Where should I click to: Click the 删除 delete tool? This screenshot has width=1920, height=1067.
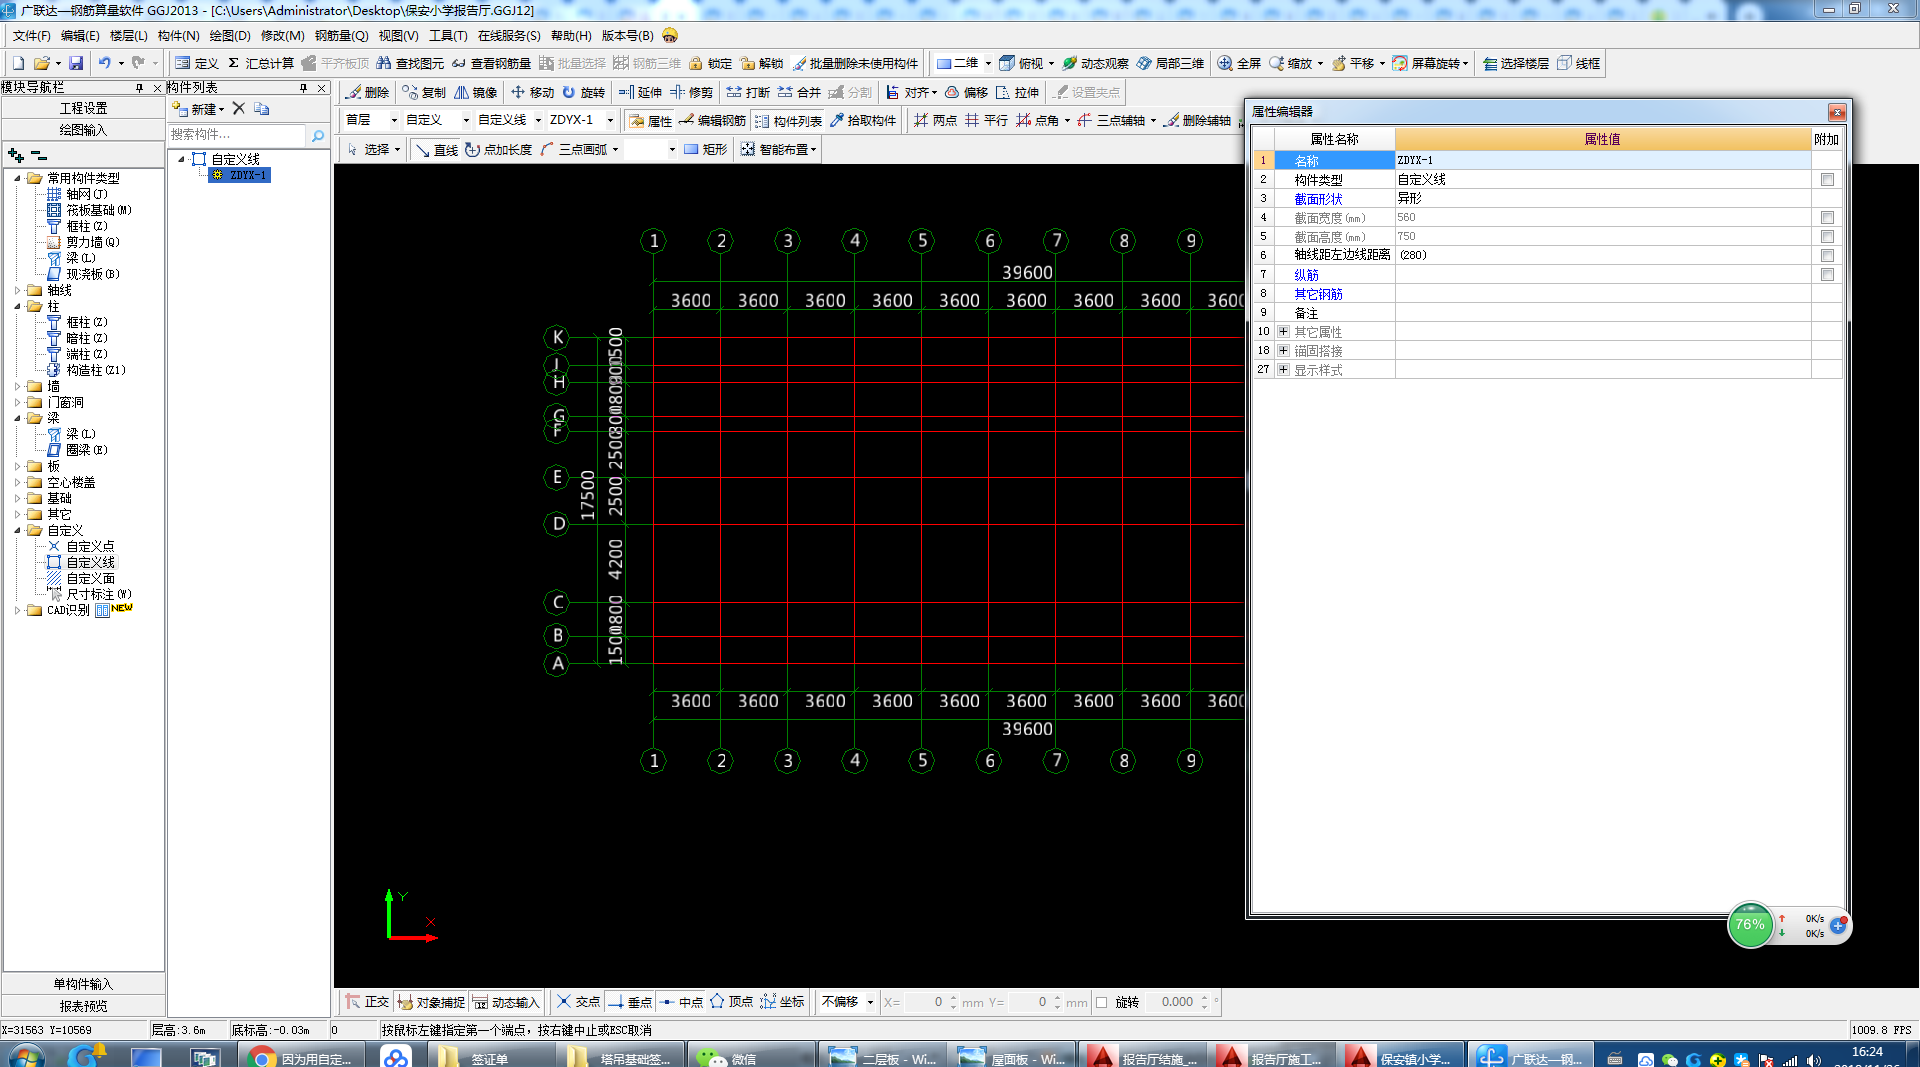coord(367,92)
